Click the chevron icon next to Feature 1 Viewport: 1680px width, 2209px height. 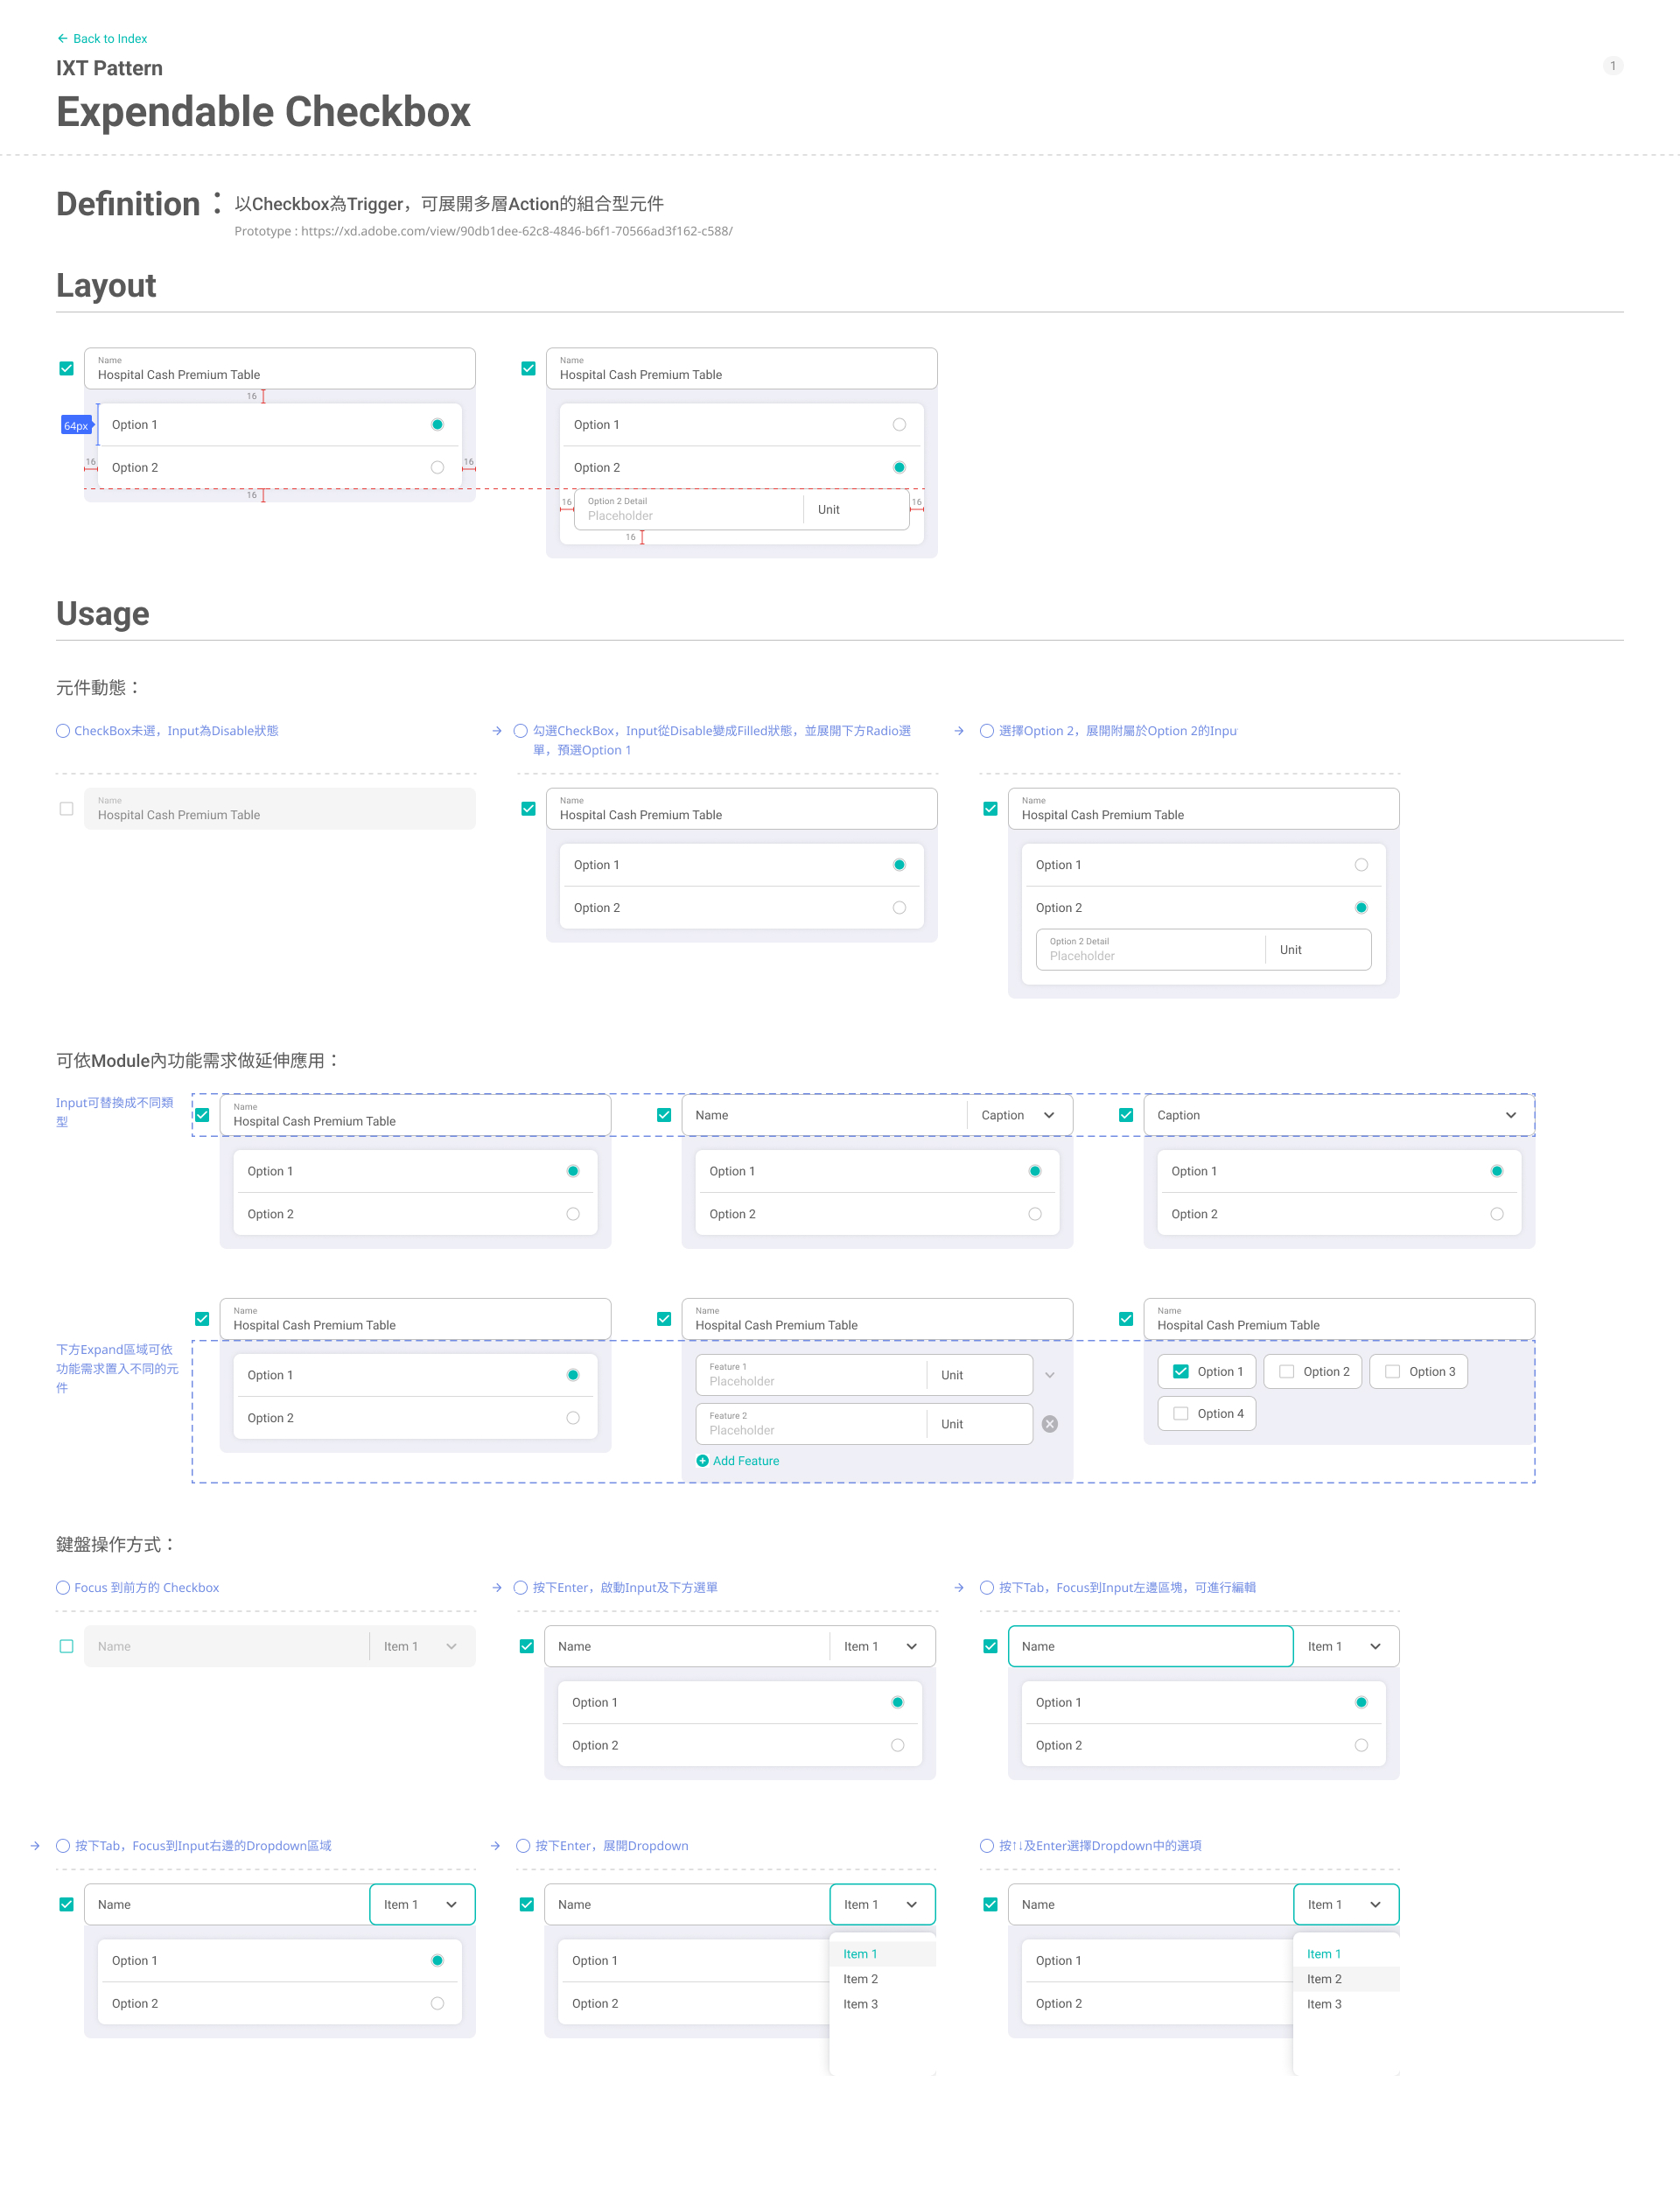point(1049,1375)
